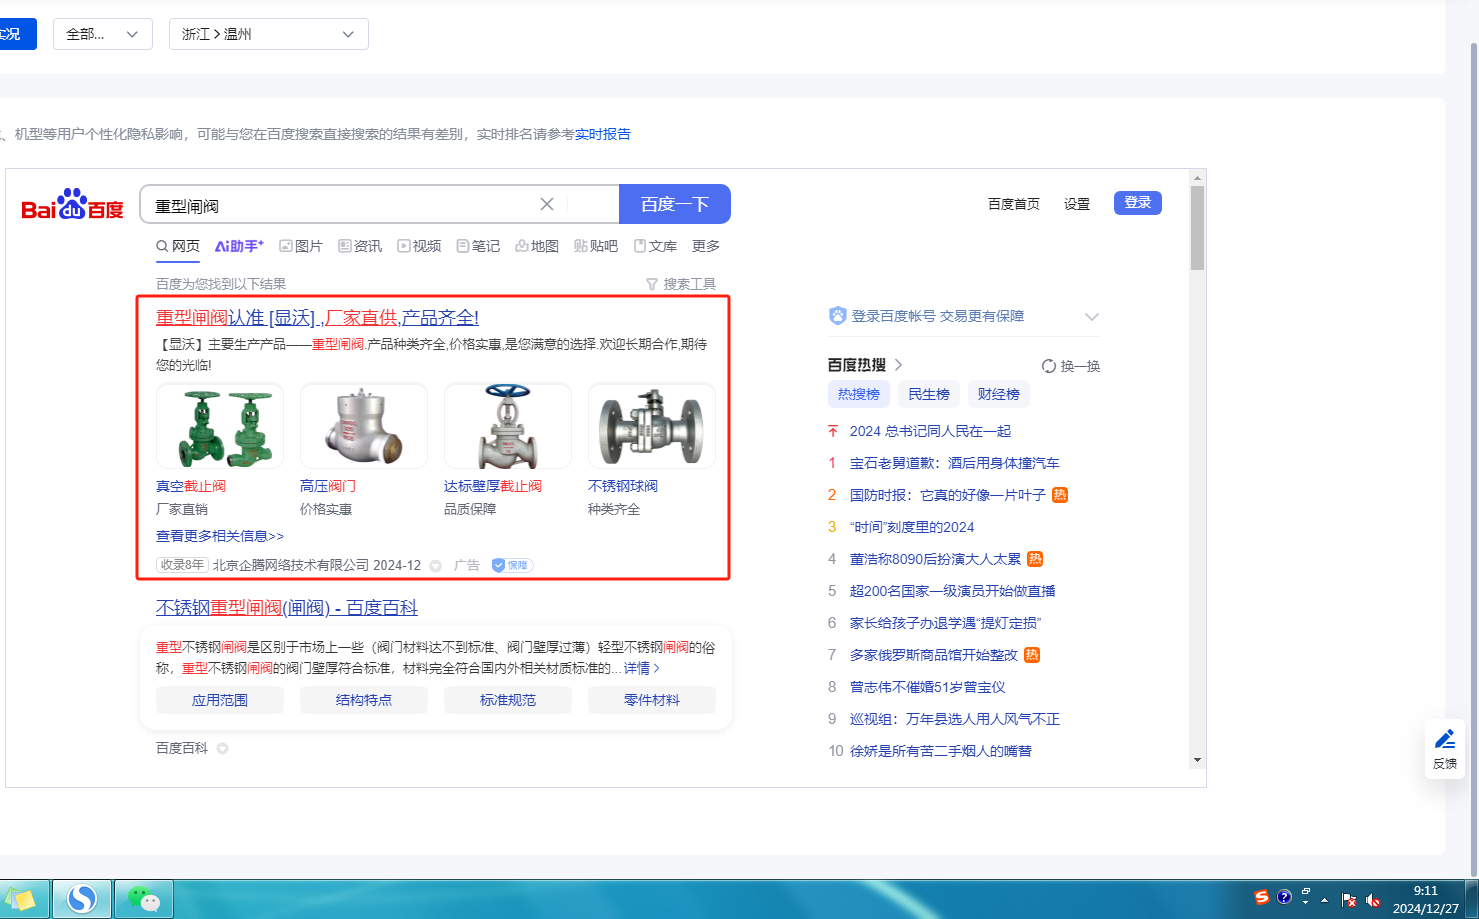This screenshot has width=1479, height=919.
Task: Click the Baidu logo
Action: pyautogui.click(x=72, y=205)
